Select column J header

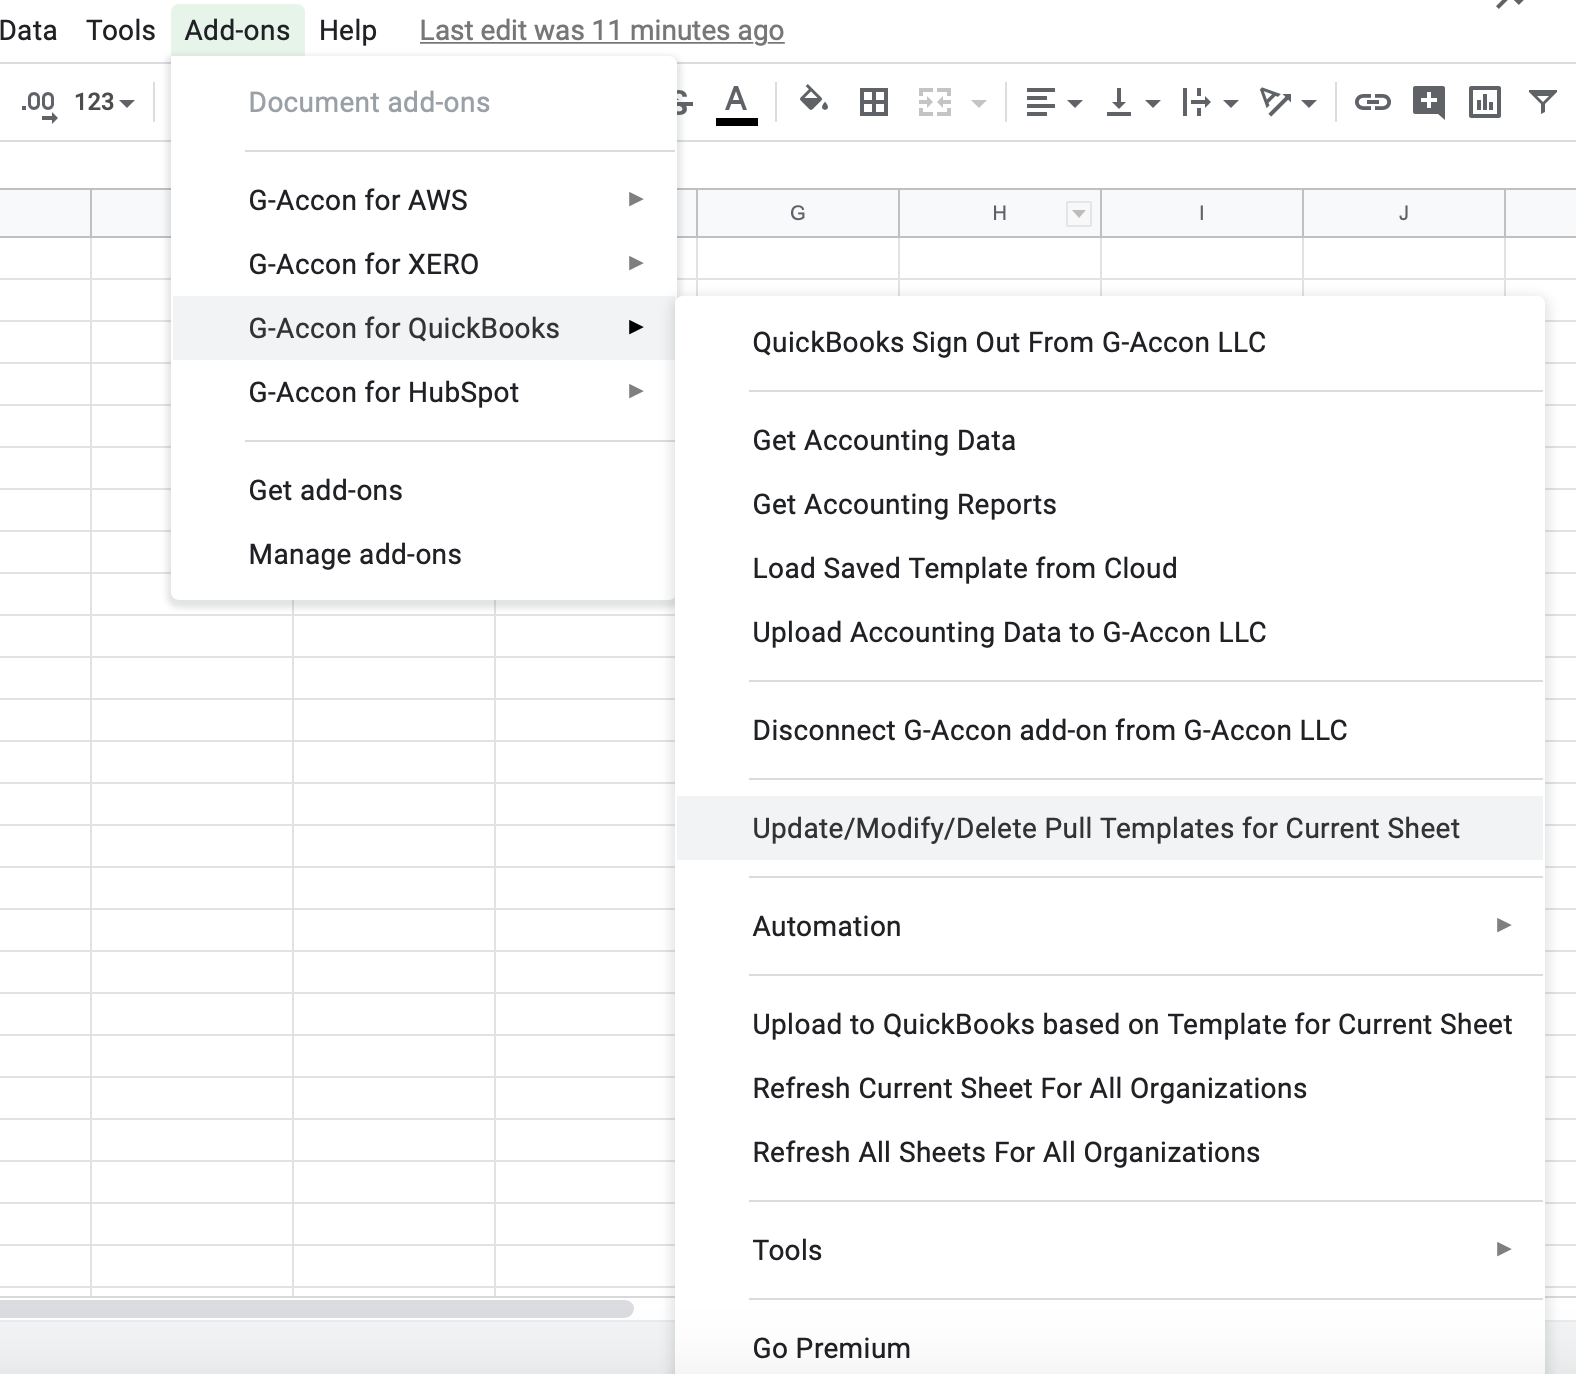click(x=1403, y=213)
